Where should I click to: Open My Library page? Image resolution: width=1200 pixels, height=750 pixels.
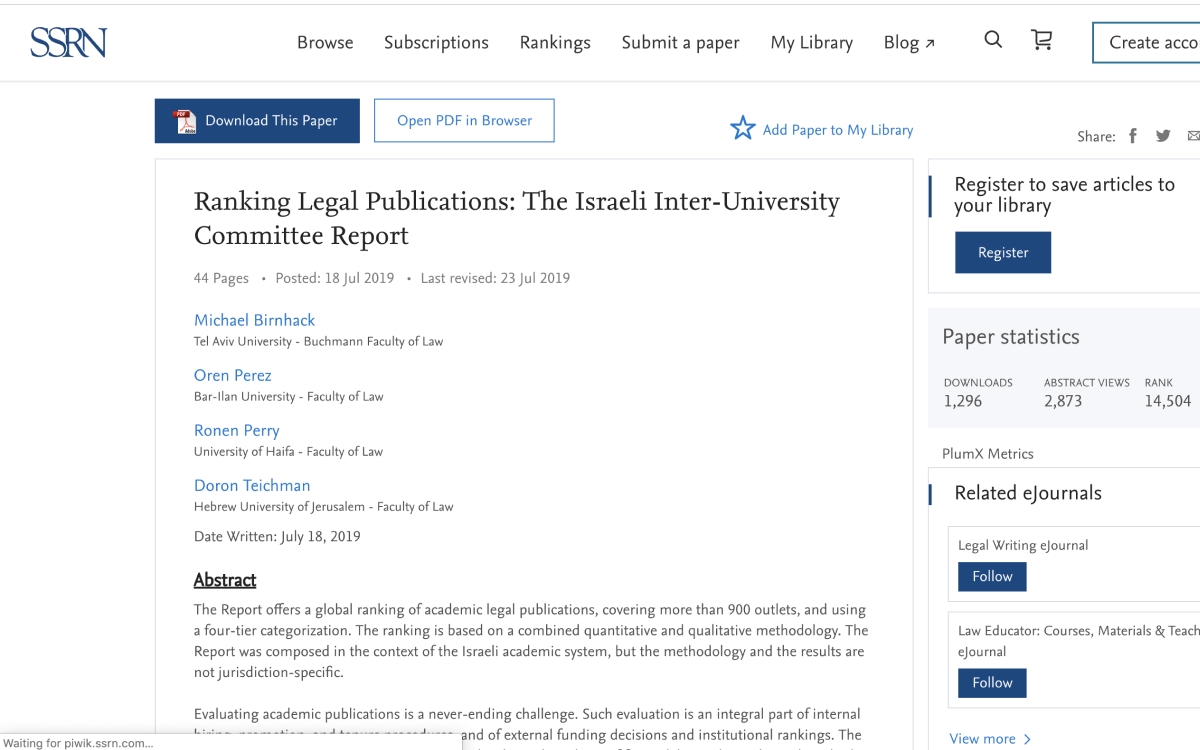click(x=811, y=42)
